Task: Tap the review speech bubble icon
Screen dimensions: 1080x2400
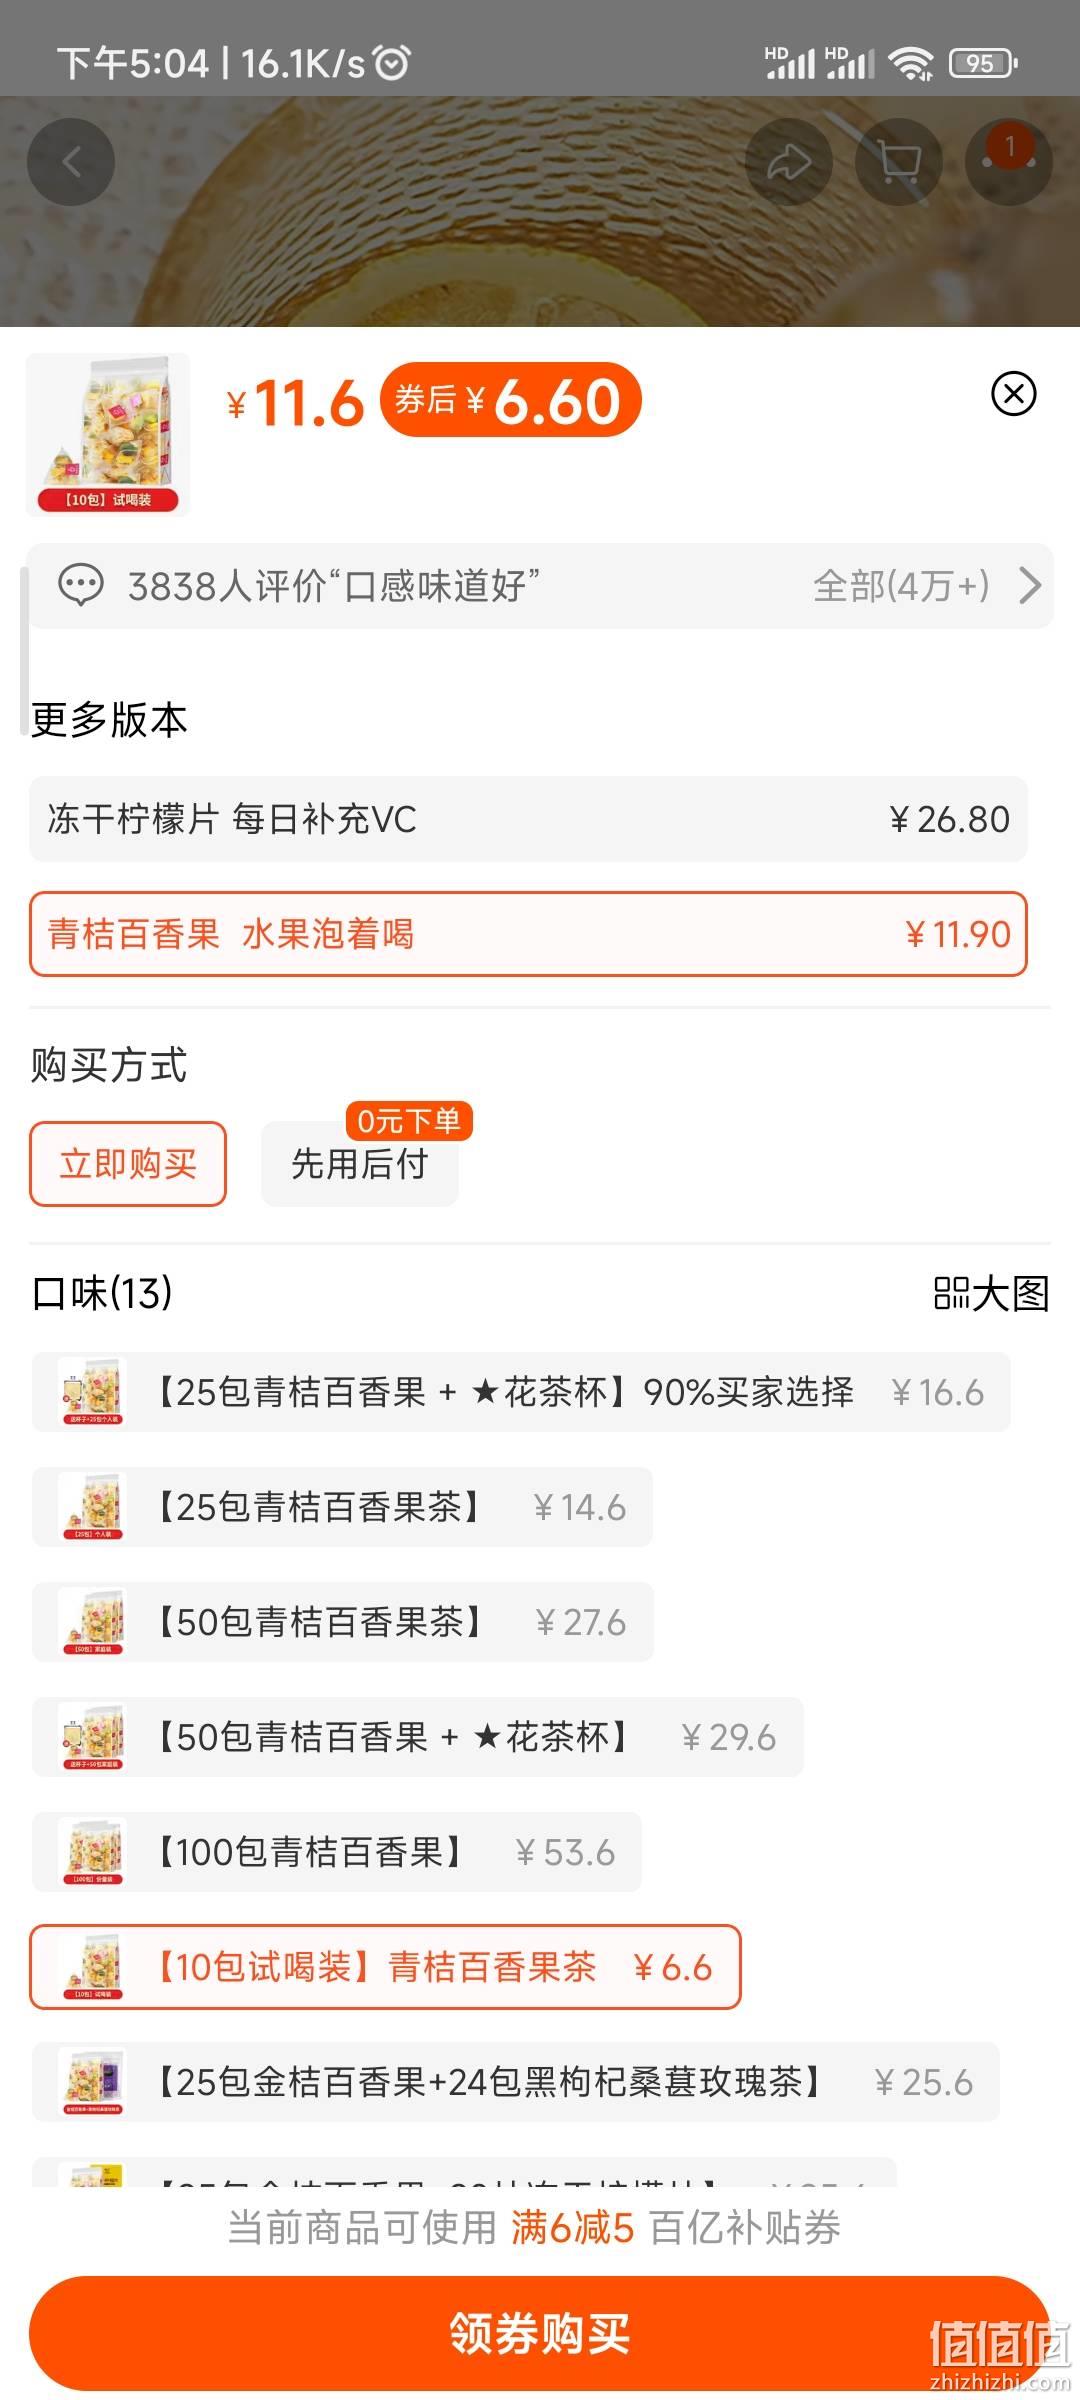Action: (80, 586)
